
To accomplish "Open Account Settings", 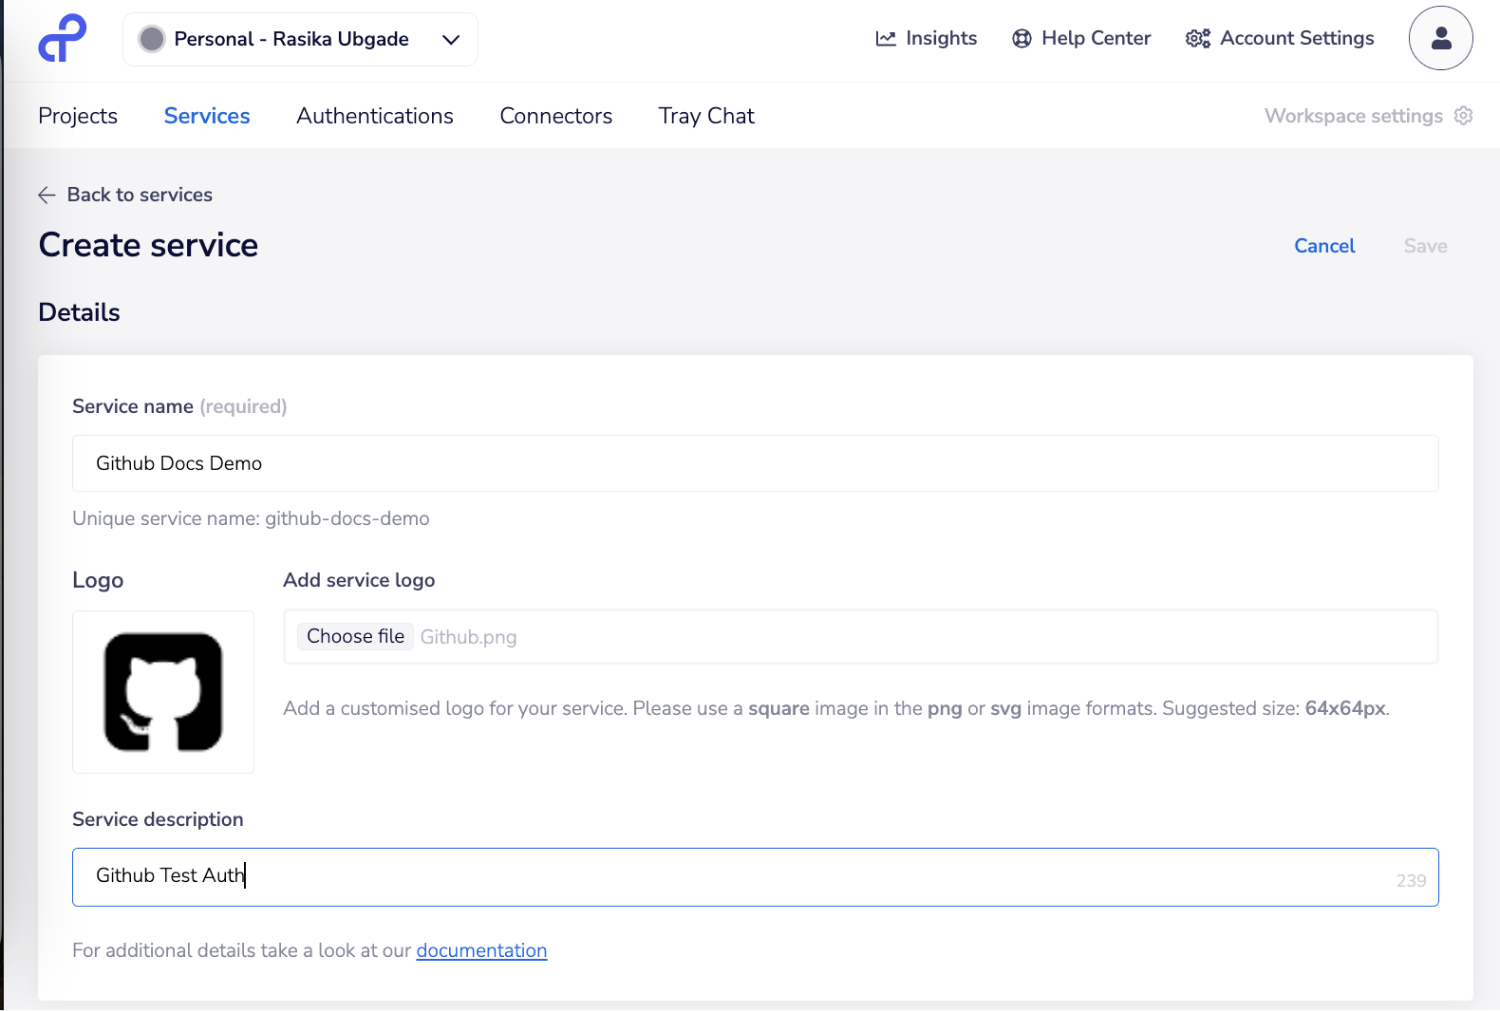I will coord(1279,38).
